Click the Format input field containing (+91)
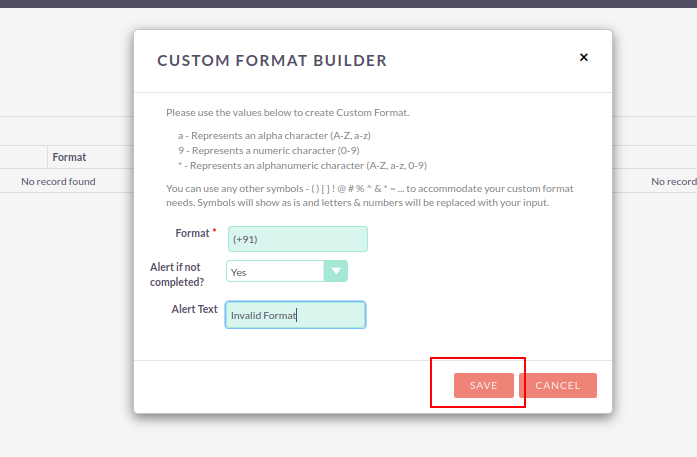This screenshot has height=457, width=697. pos(297,239)
